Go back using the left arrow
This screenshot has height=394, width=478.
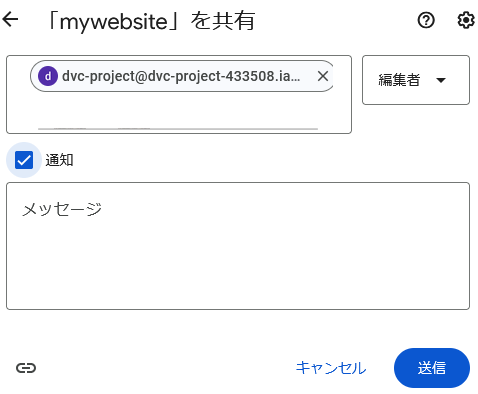(10, 19)
